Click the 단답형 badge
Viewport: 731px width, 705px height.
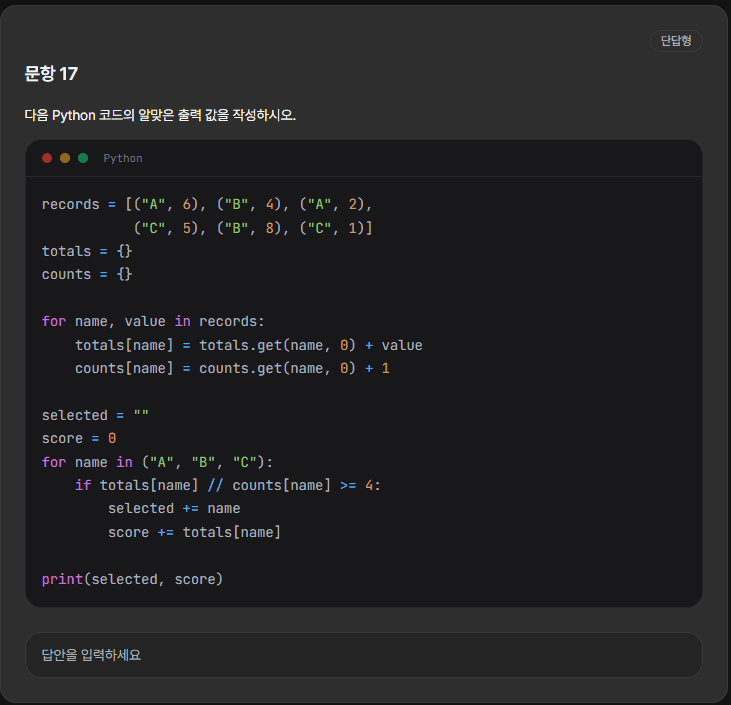pos(676,41)
